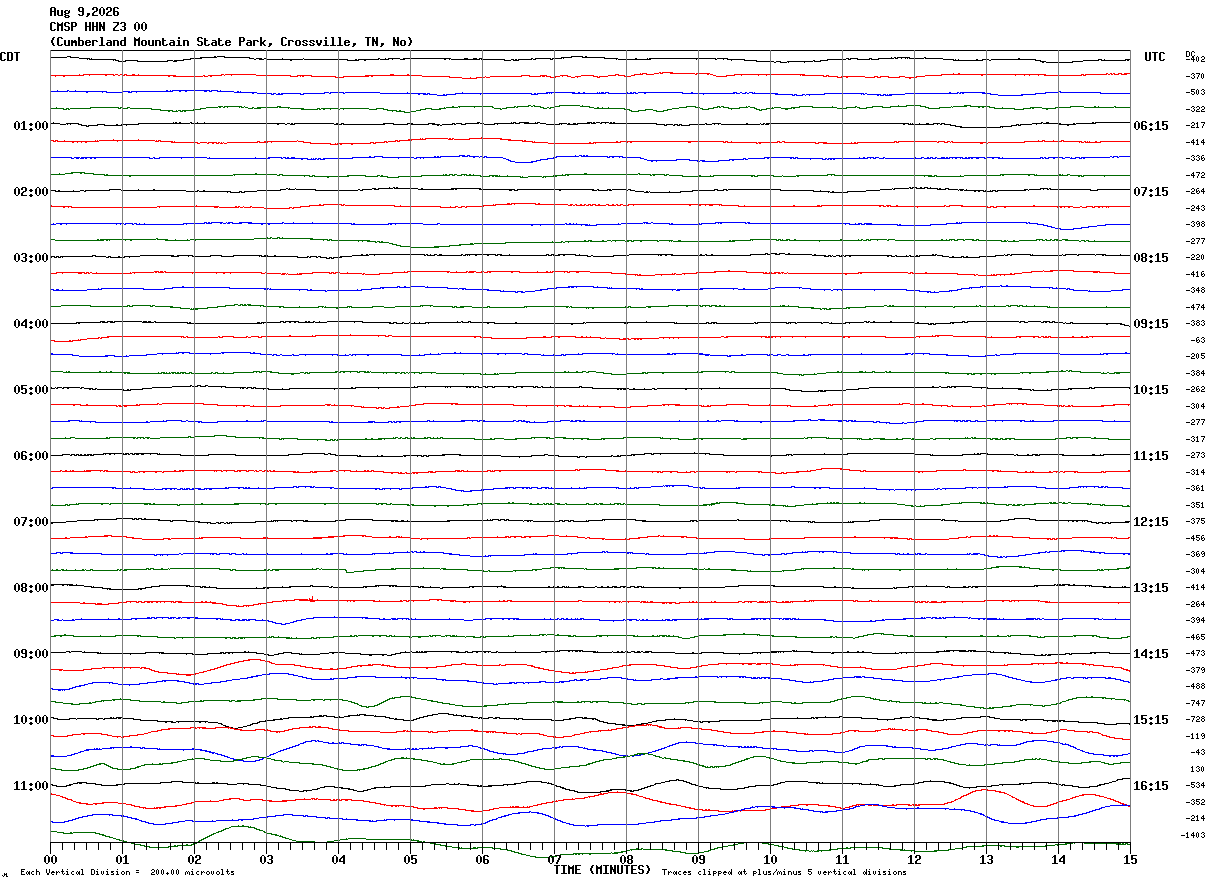Viewport: 1210px width, 886px height.
Task: Click the DC offset value '-375'
Action: click(1195, 521)
